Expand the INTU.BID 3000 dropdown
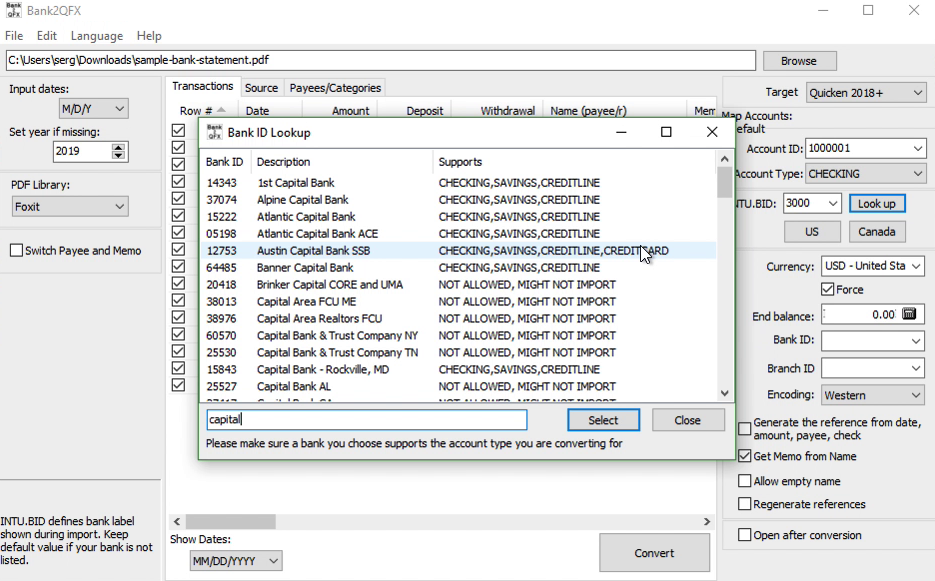 [833, 203]
